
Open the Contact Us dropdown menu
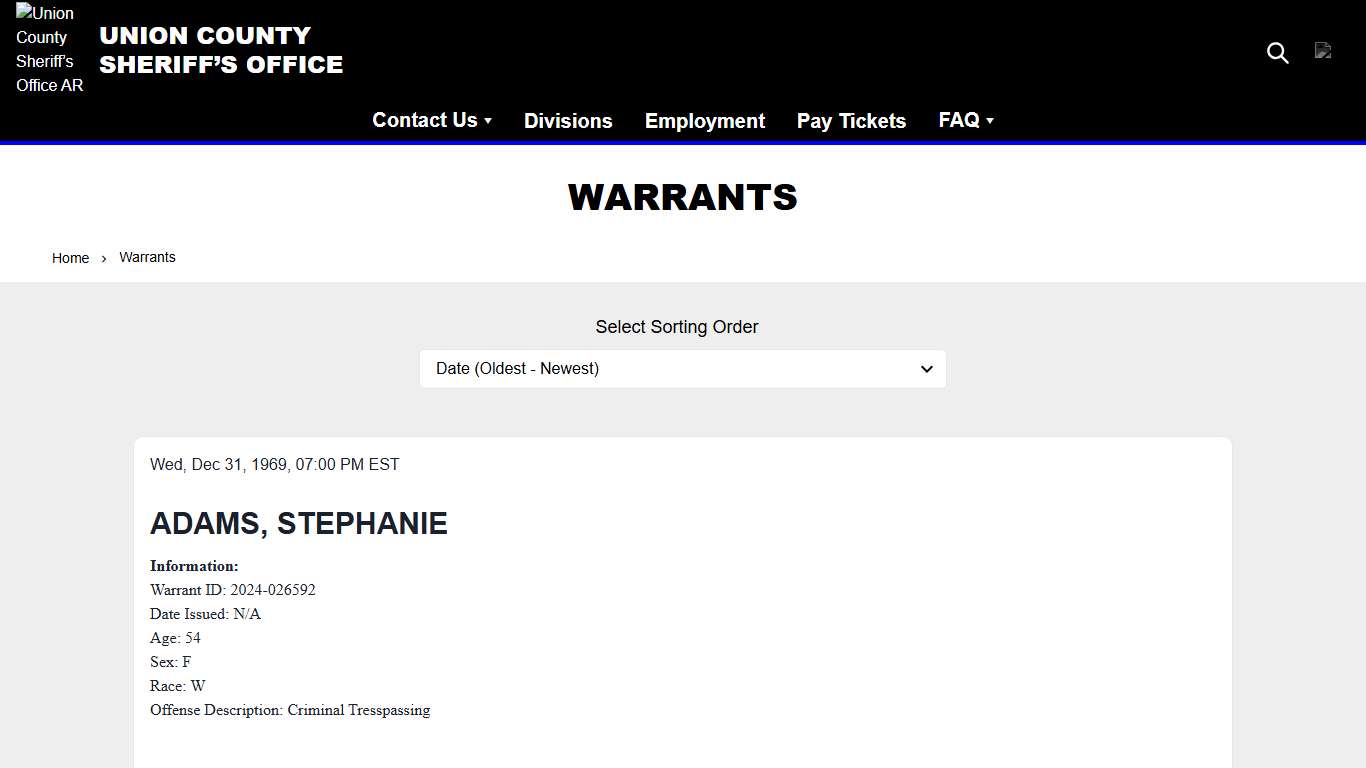pyautogui.click(x=425, y=120)
